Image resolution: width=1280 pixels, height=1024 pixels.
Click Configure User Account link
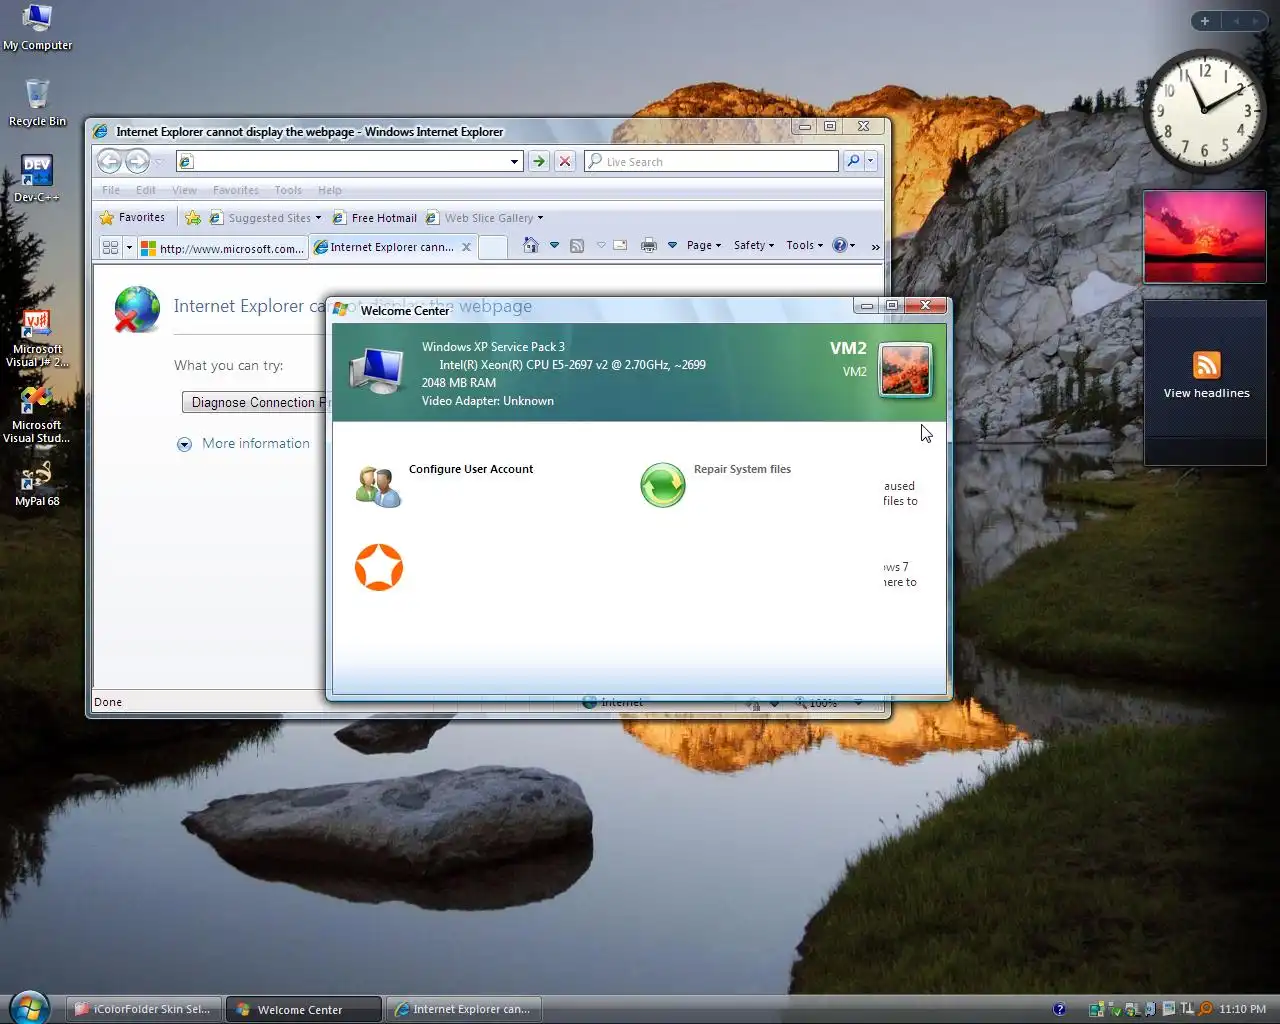click(x=471, y=469)
